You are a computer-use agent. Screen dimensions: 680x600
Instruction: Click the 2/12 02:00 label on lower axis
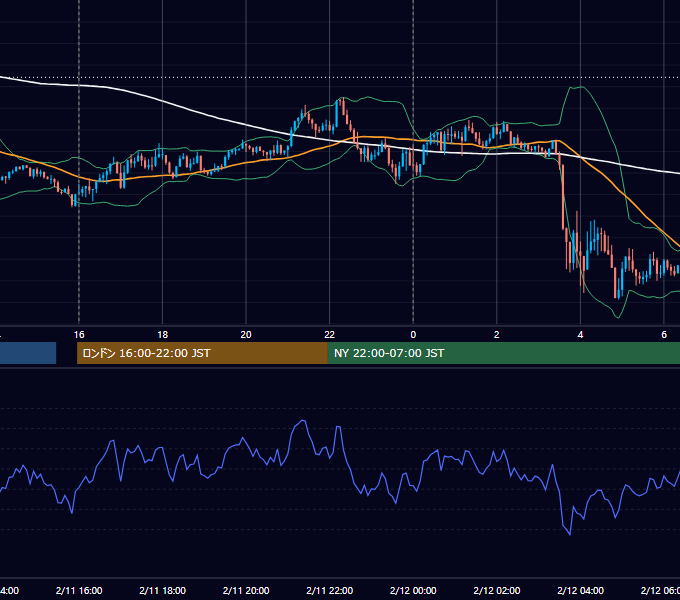[497, 590]
